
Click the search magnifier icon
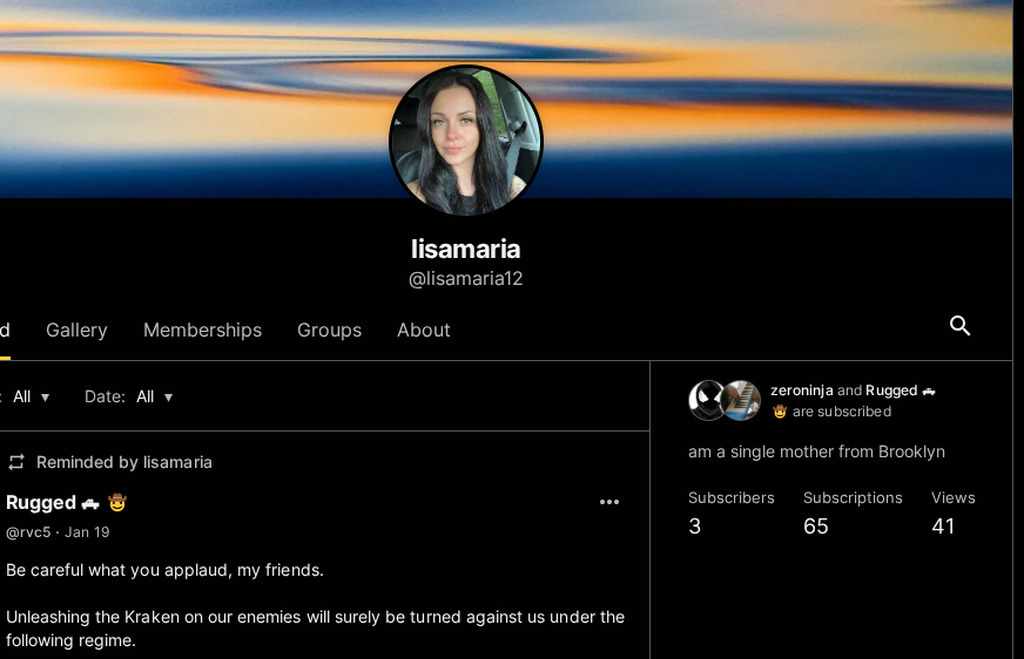coord(960,326)
